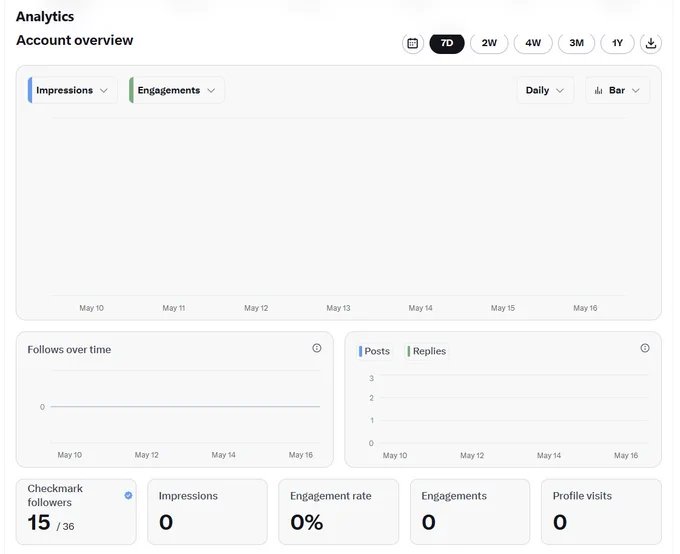Click May 11 label on main chart

173,308
